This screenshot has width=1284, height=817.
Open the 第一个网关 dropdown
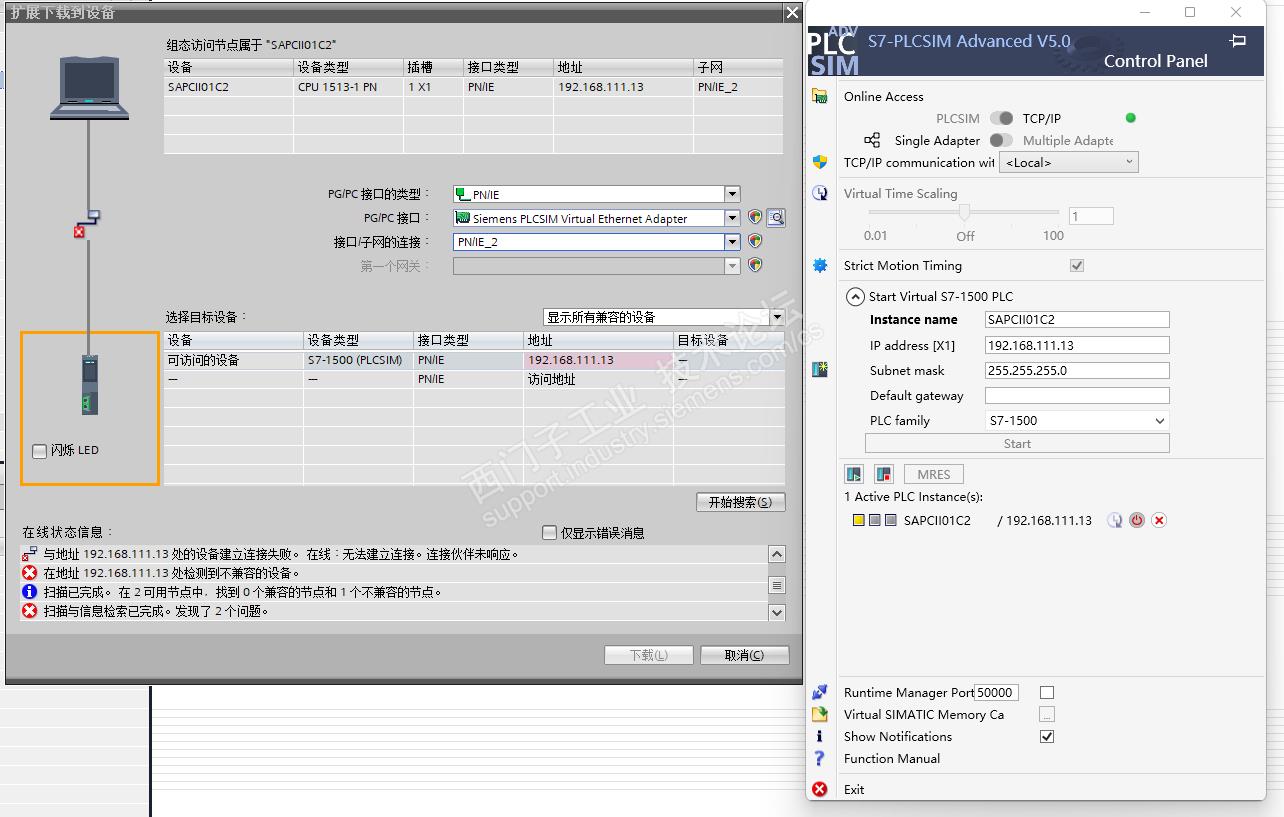coord(732,266)
